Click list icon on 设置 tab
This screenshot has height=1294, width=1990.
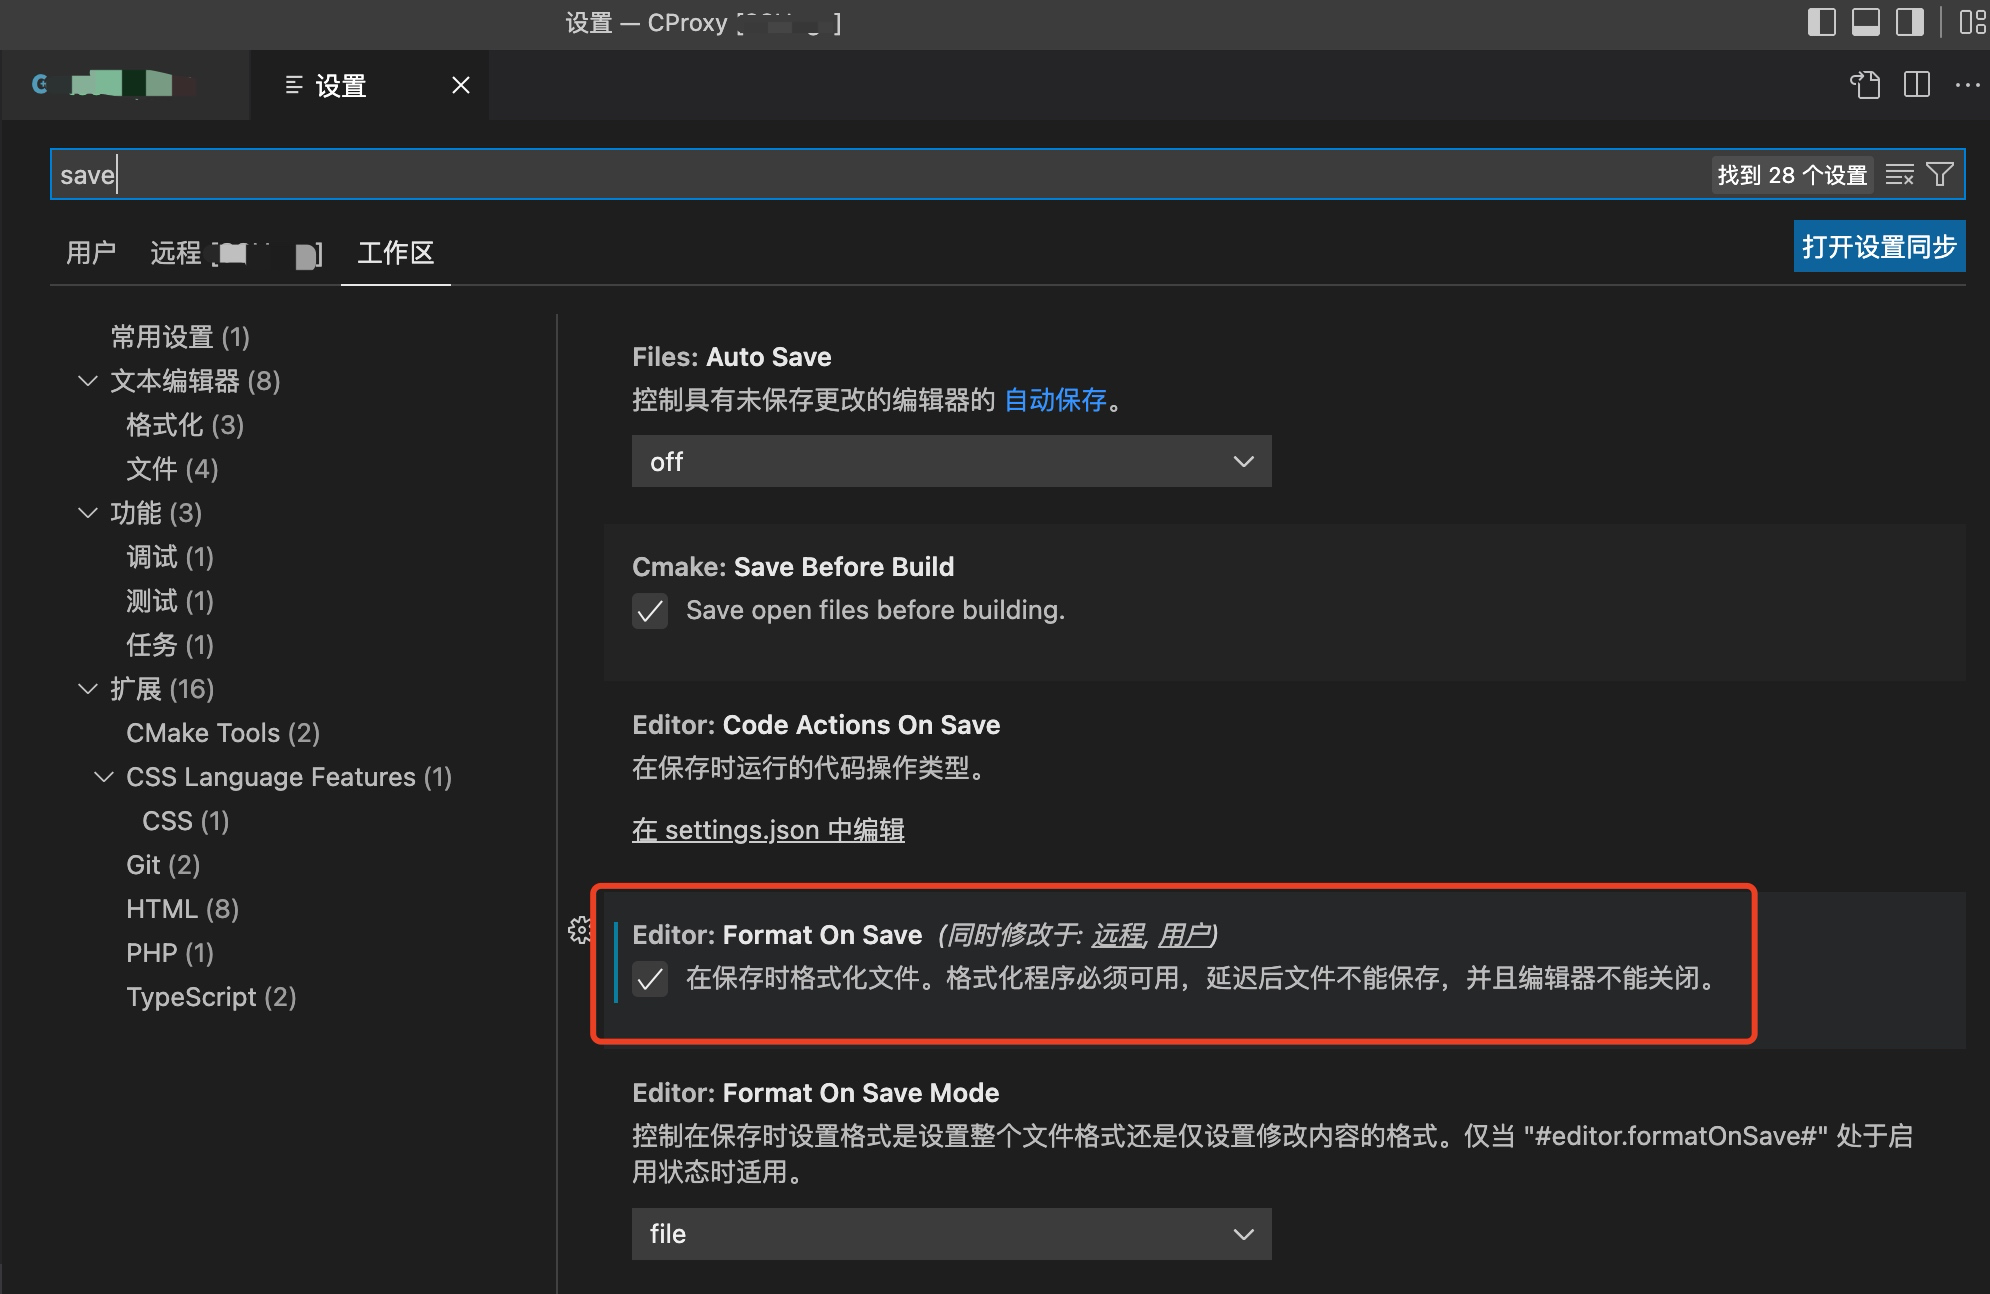[x=294, y=85]
